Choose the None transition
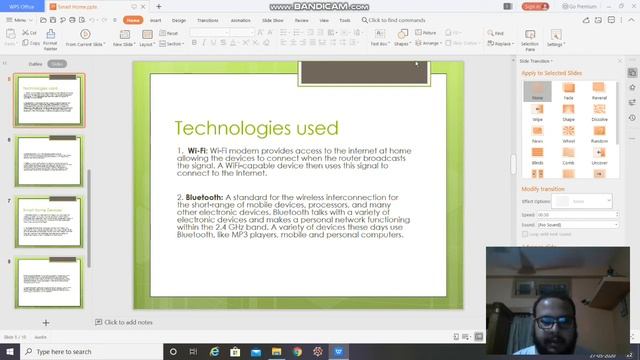This screenshot has height=360, width=640. click(537, 91)
